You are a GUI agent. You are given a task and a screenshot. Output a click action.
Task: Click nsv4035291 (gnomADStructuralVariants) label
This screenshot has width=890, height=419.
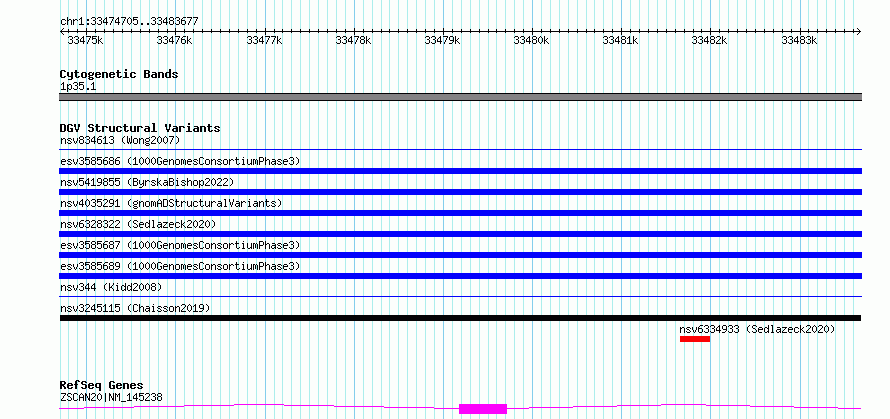(171, 203)
